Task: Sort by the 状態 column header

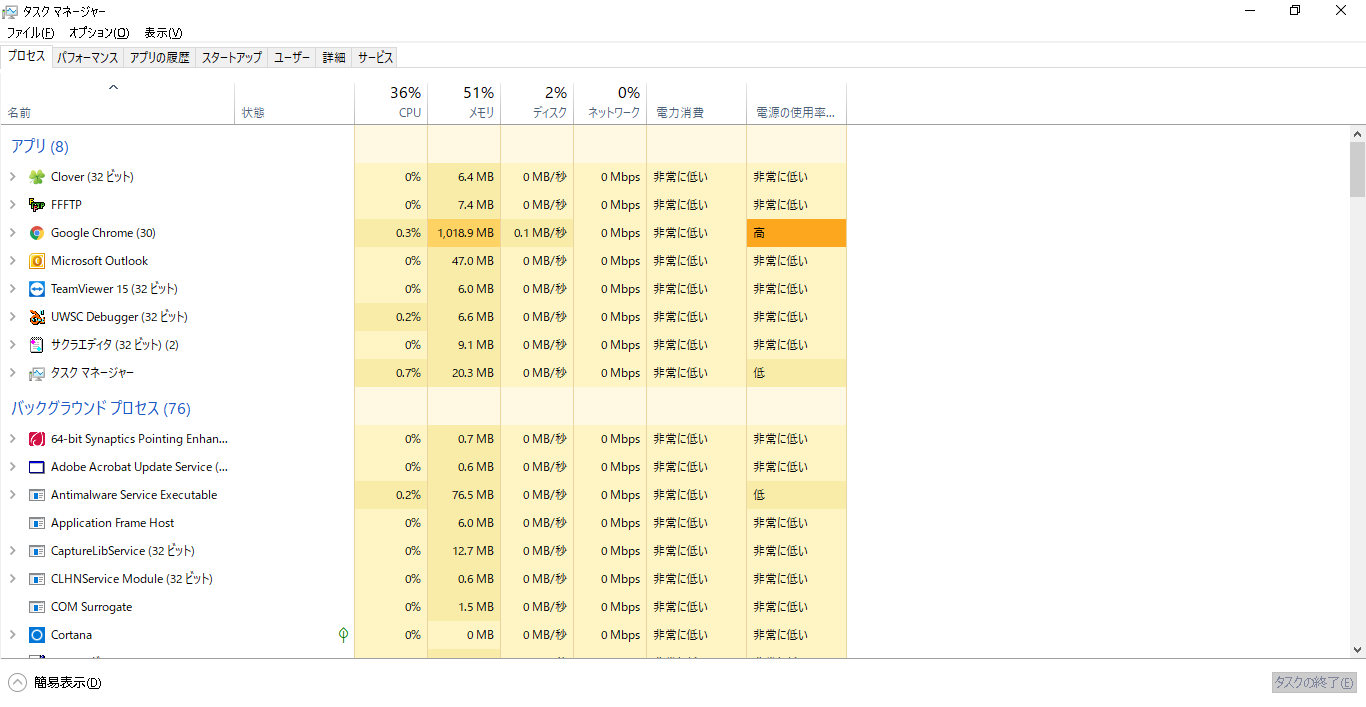Action: 294,103
